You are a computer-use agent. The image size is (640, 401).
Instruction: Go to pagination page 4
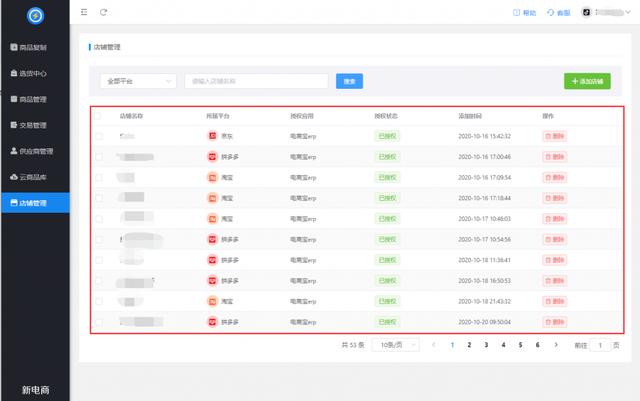click(503, 345)
